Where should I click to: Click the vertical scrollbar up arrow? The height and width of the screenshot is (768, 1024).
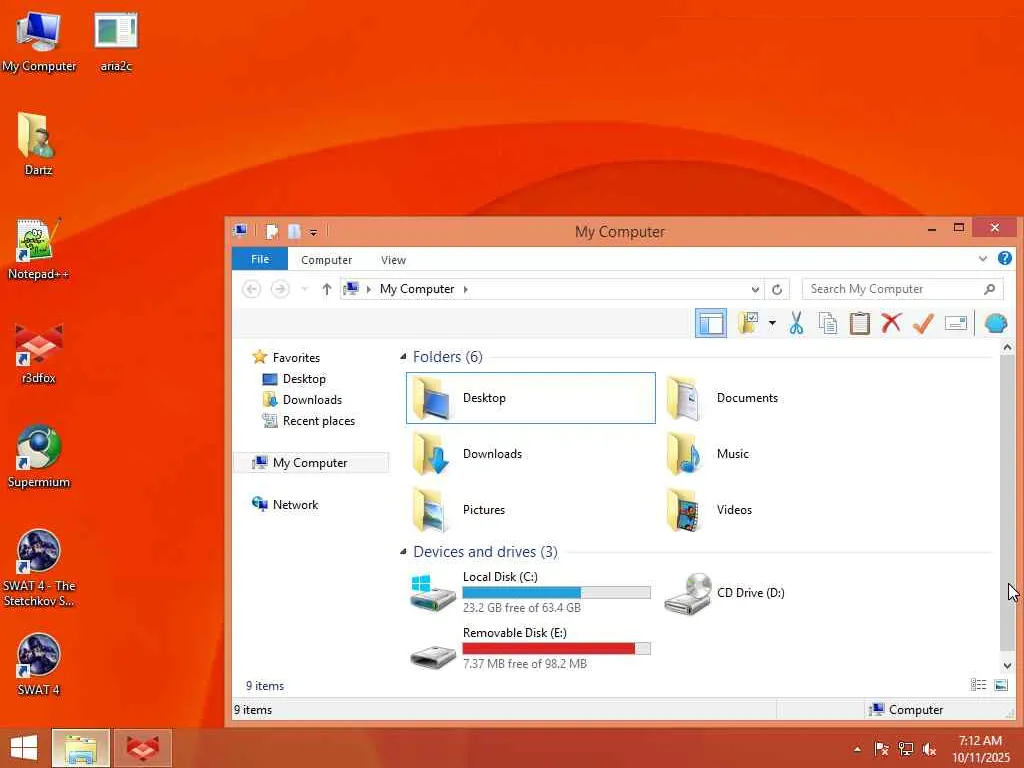1007,348
